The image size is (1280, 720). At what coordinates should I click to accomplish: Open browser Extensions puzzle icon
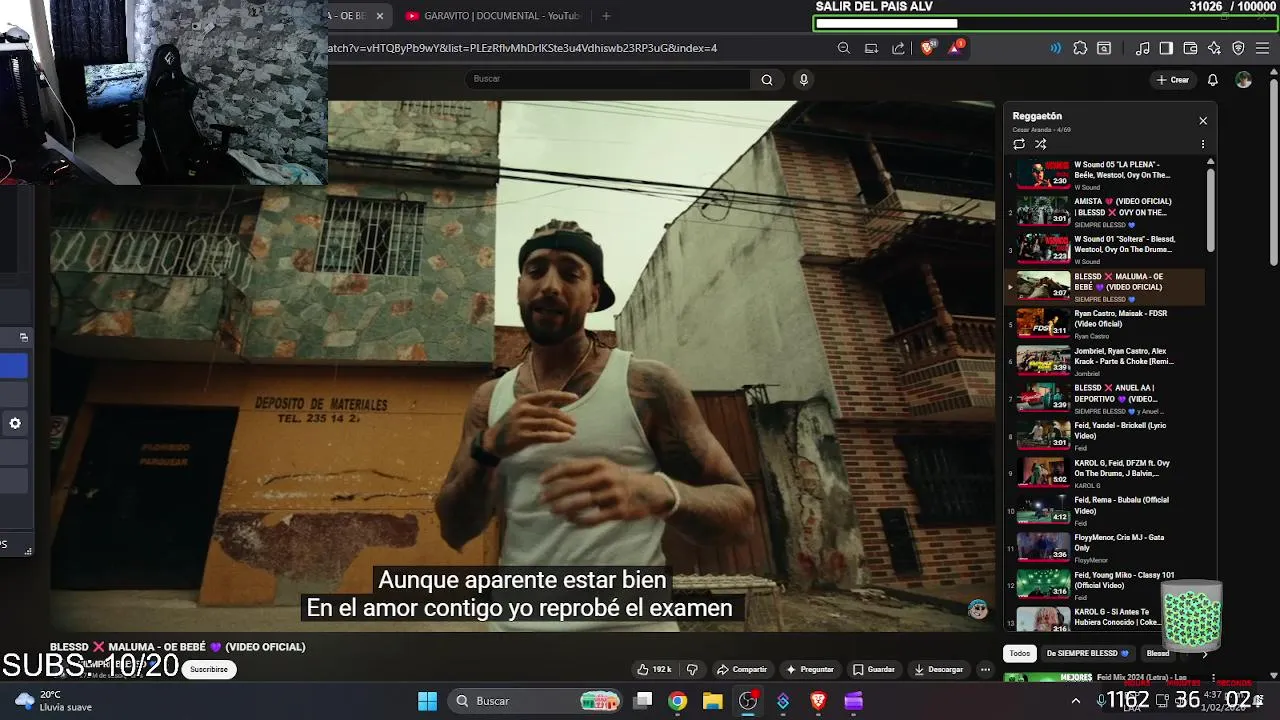tap(1080, 48)
